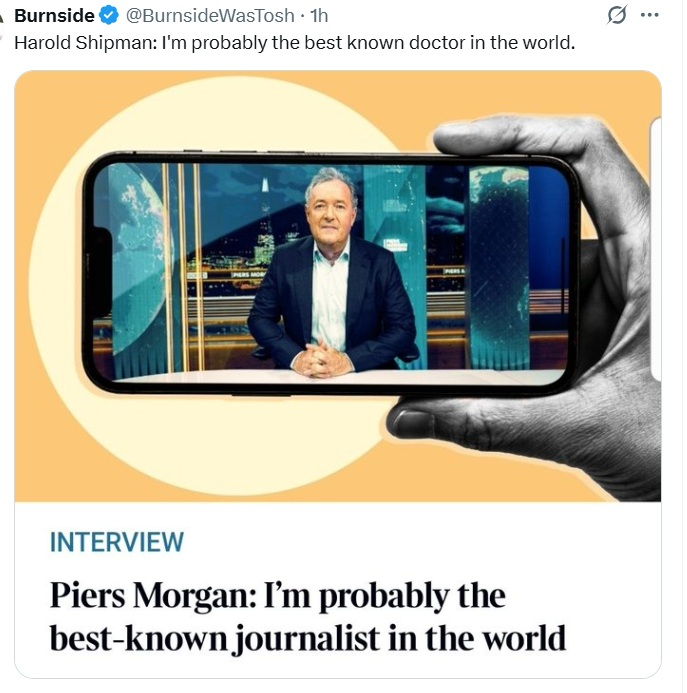Image resolution: width=687 pixels, height=693 pixels.
Task: Click the white sliver at card's right edge
Action: 657,248
